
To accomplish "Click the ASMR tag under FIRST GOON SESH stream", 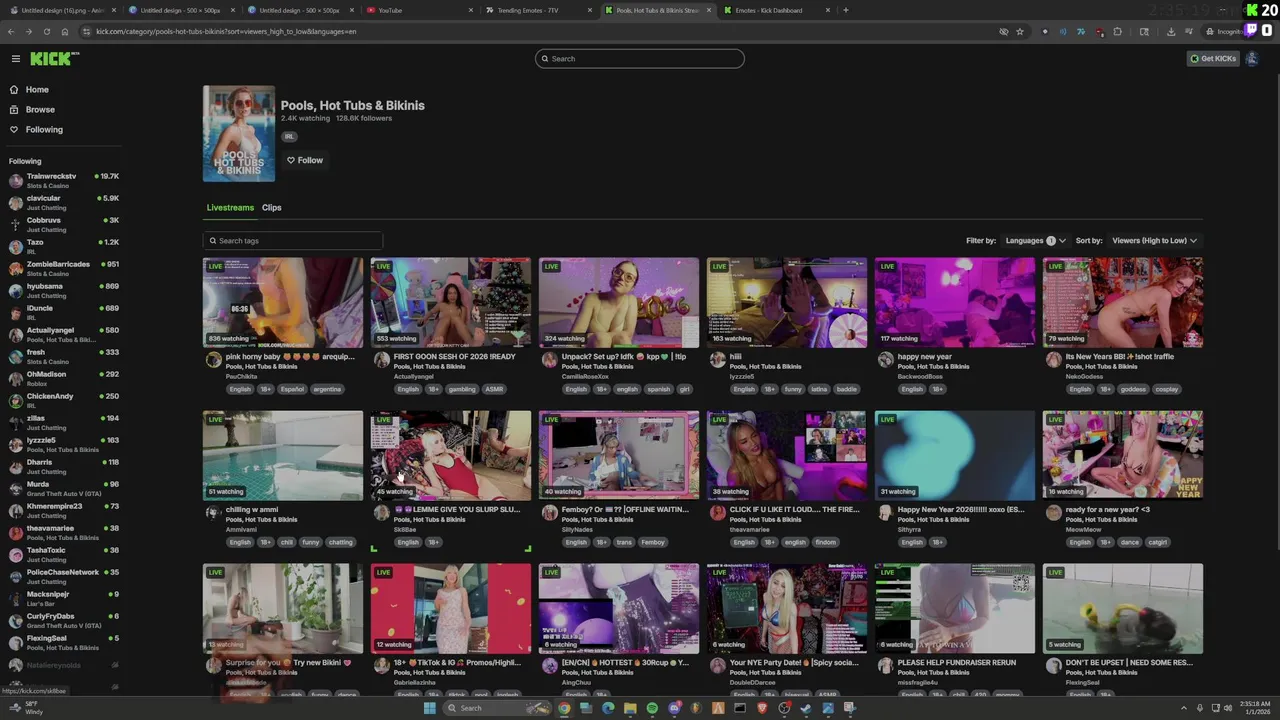I will (494, 389).
